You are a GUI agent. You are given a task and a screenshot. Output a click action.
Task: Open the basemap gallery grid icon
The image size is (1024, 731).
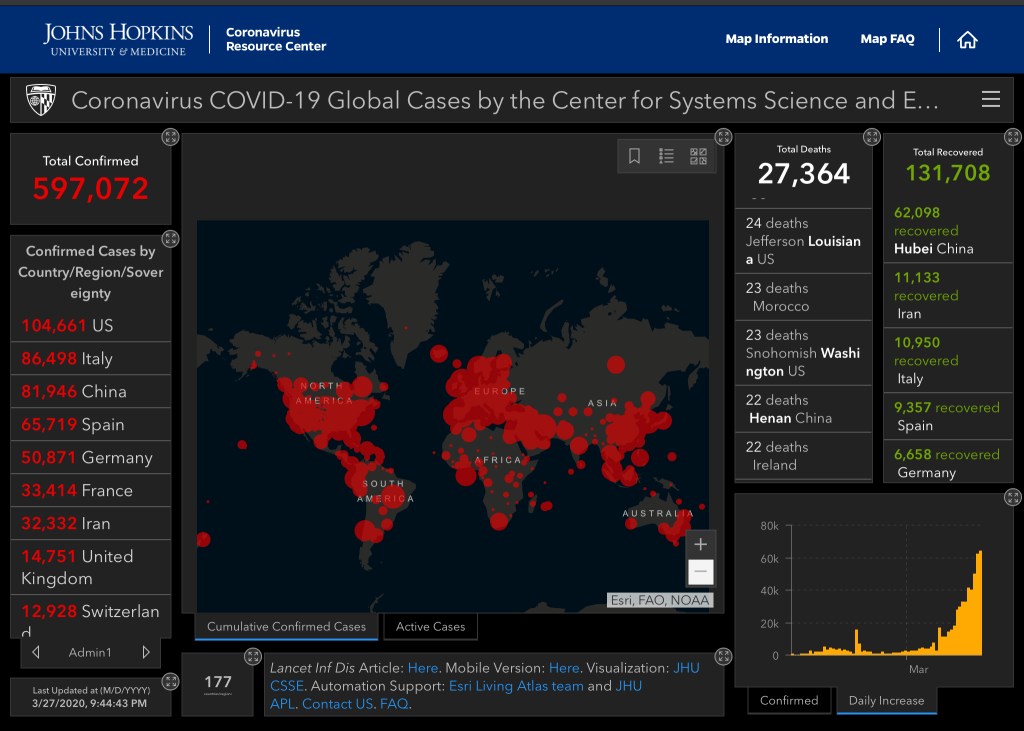(x=698, y=156)
